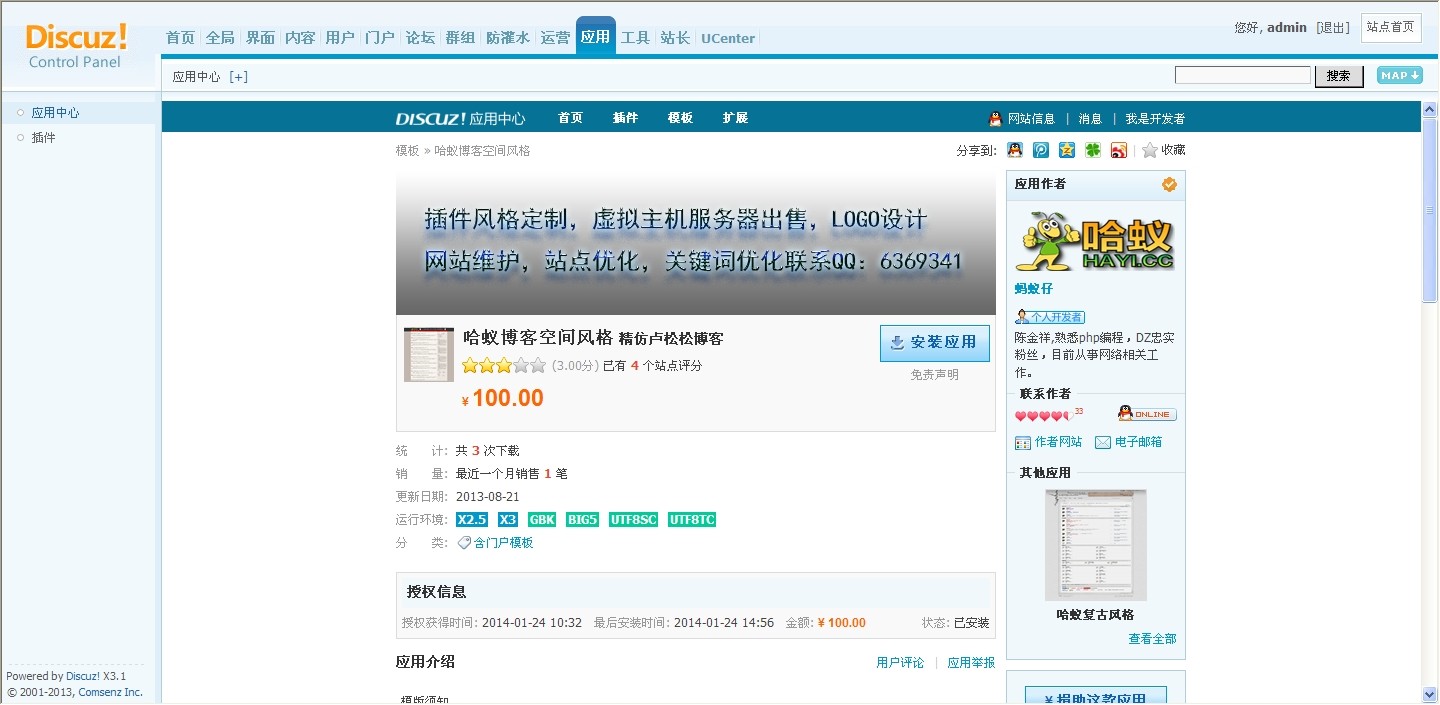
Task: Open author name 蚂蚁仔 link
Action: coord(1033,289)
